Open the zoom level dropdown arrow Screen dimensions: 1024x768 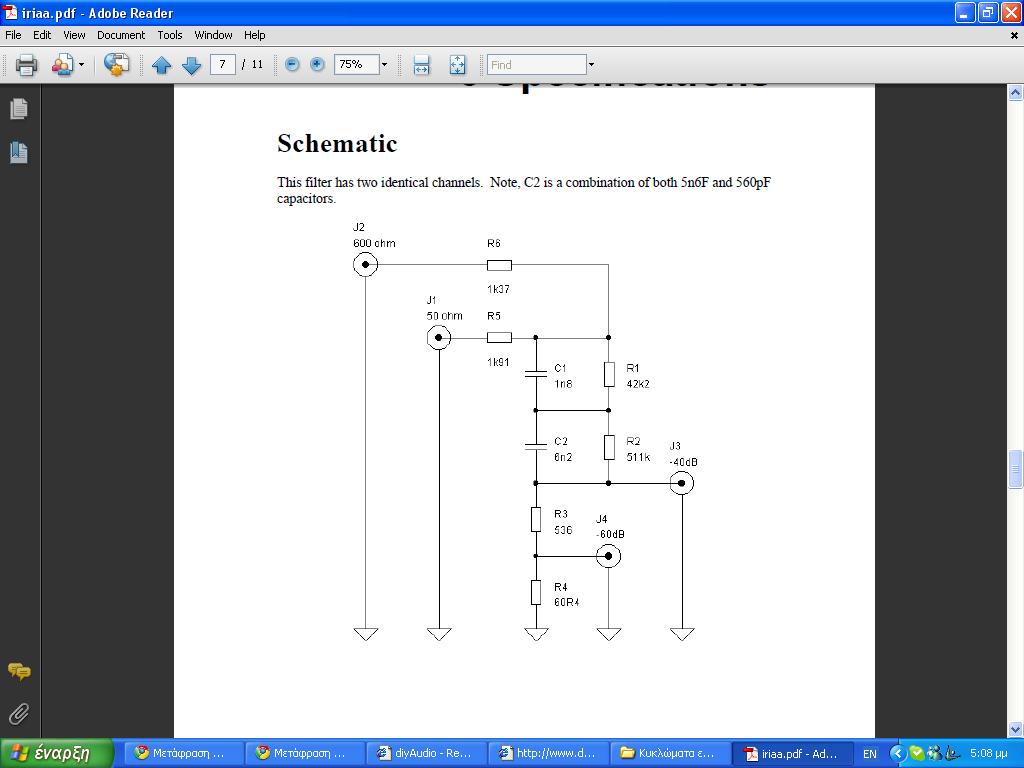click(384, 64)
